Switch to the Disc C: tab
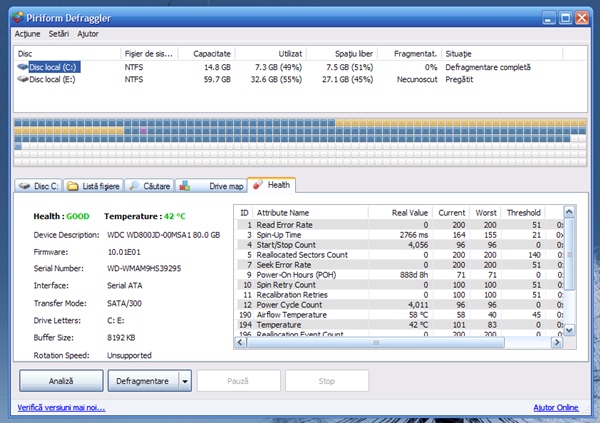Viewport: 600px width, 423px height. [38, 186]
